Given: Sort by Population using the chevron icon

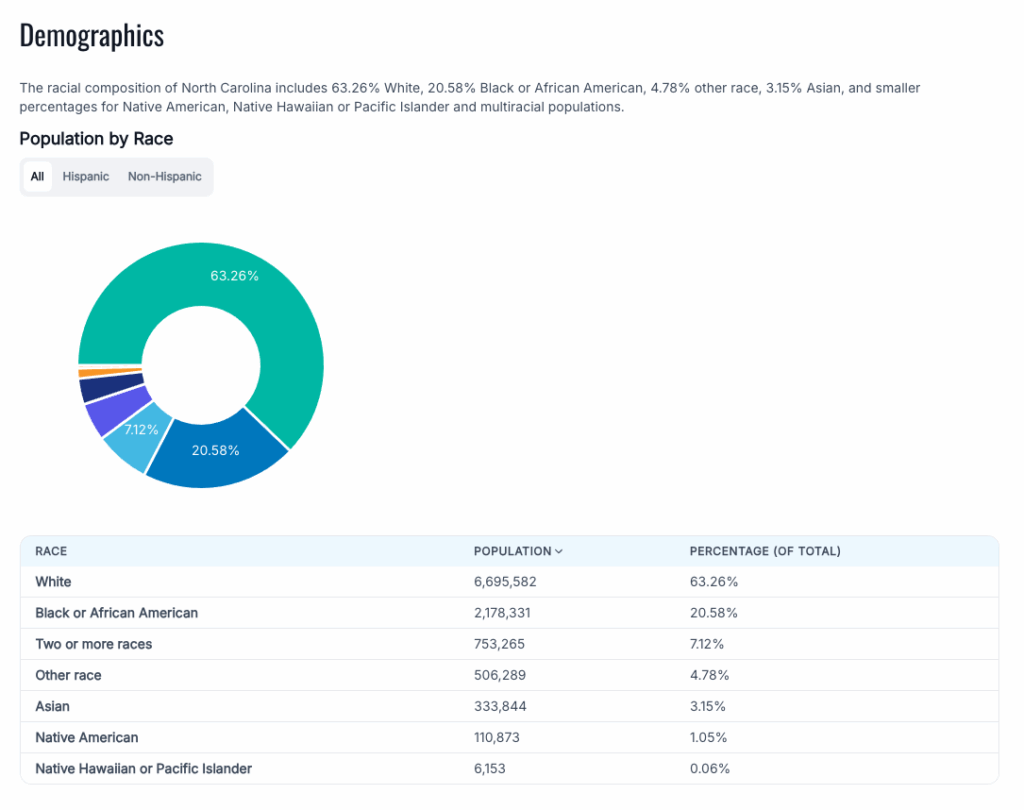Looking at the screenshot, I should point(559,552).
